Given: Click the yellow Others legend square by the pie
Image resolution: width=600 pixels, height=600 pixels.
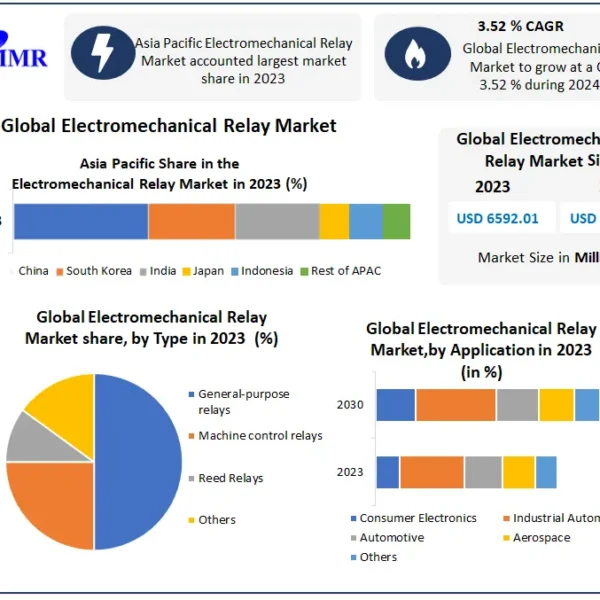Looking at the screenshot, I should pyautogui.click(x=192, y=520).
